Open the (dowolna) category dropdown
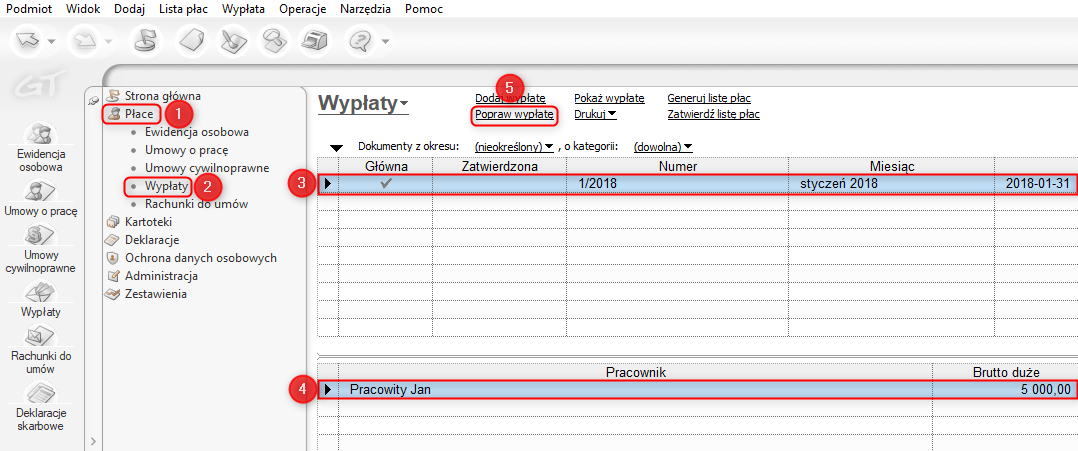1078x451 pixels. [662, 147]
